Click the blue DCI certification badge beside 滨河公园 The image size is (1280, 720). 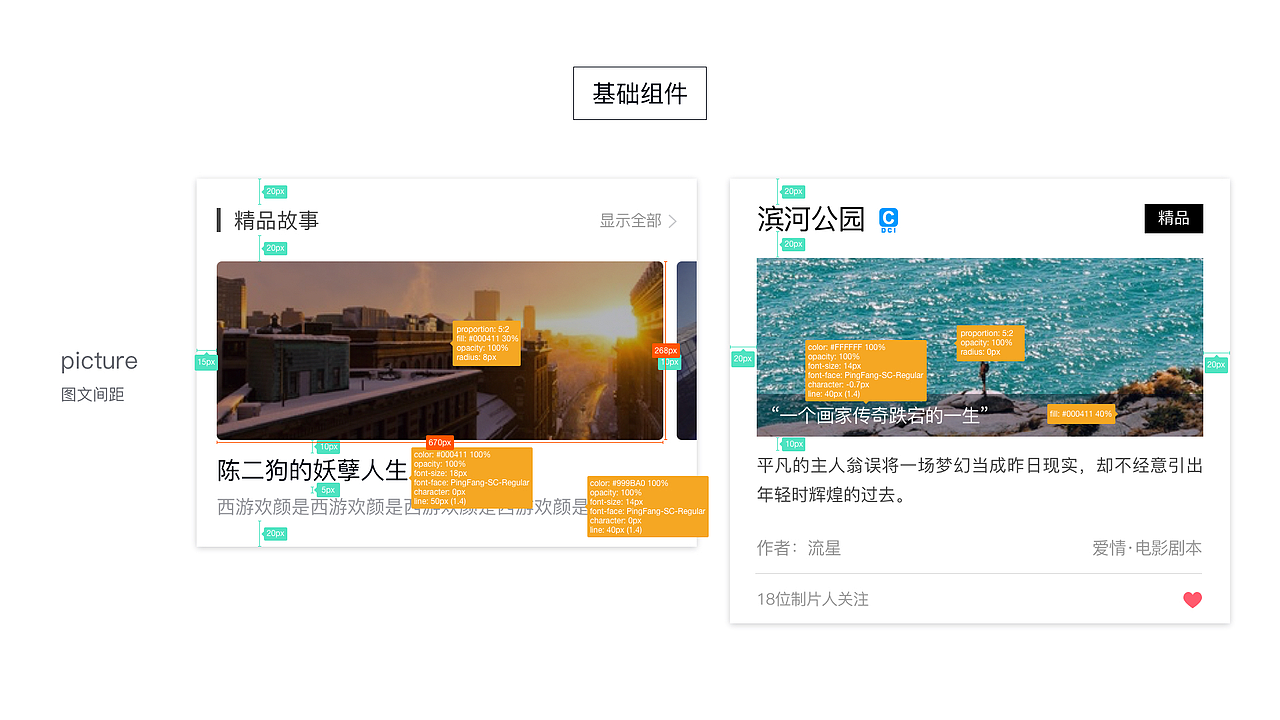(x=889, y=219)
